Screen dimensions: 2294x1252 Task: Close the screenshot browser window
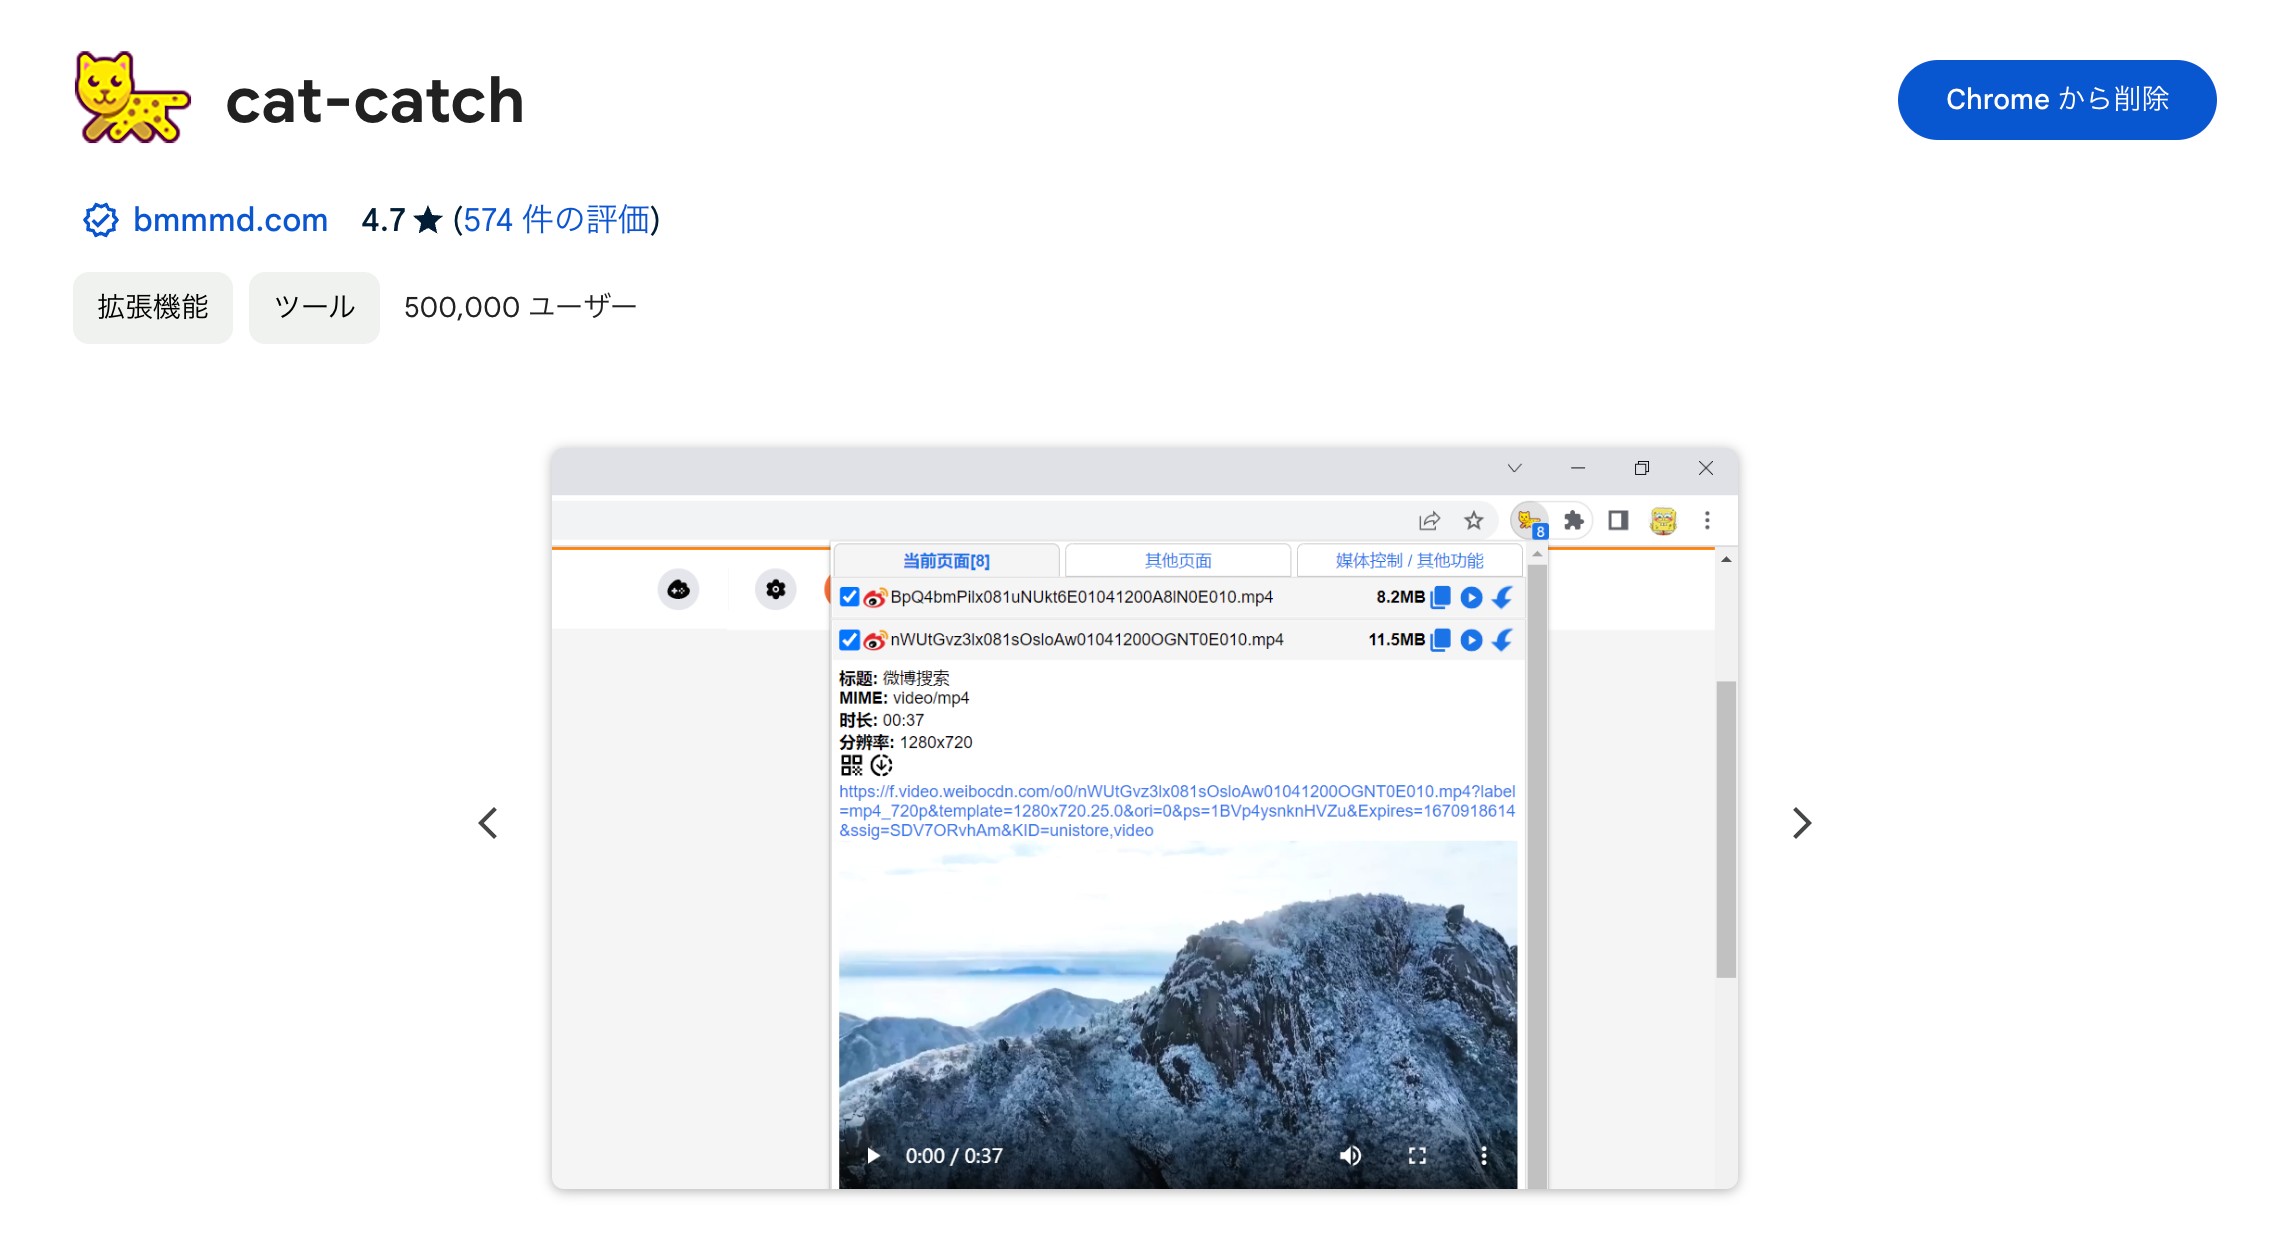(x=1706, y=468)
